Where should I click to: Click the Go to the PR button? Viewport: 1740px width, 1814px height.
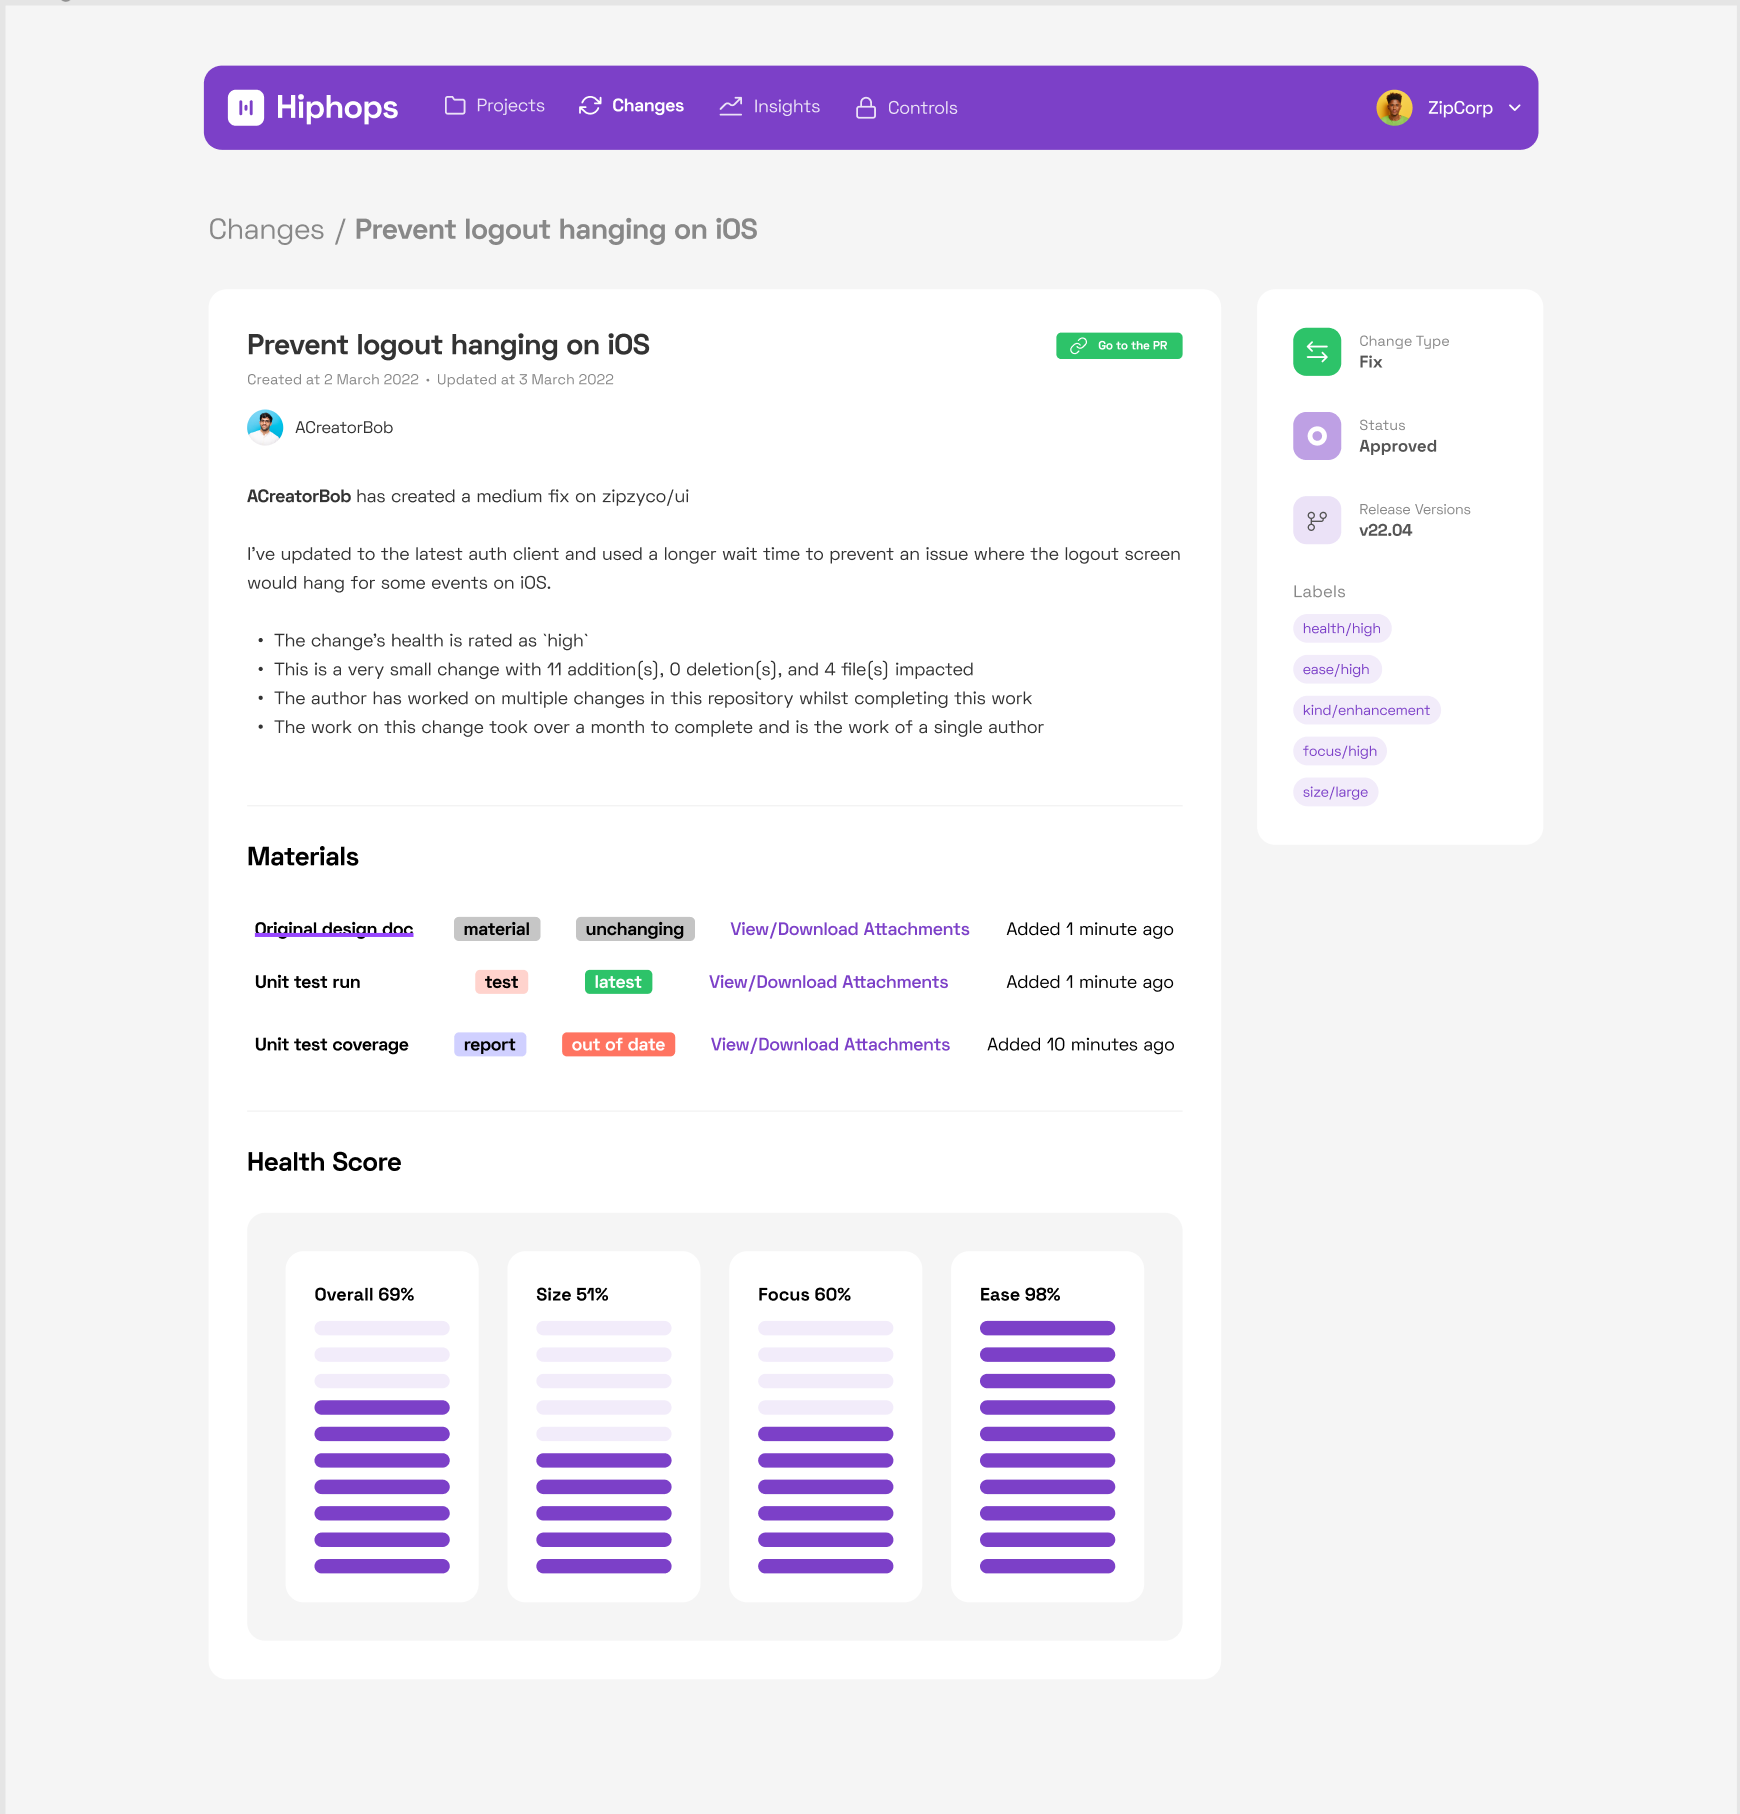1119,346
